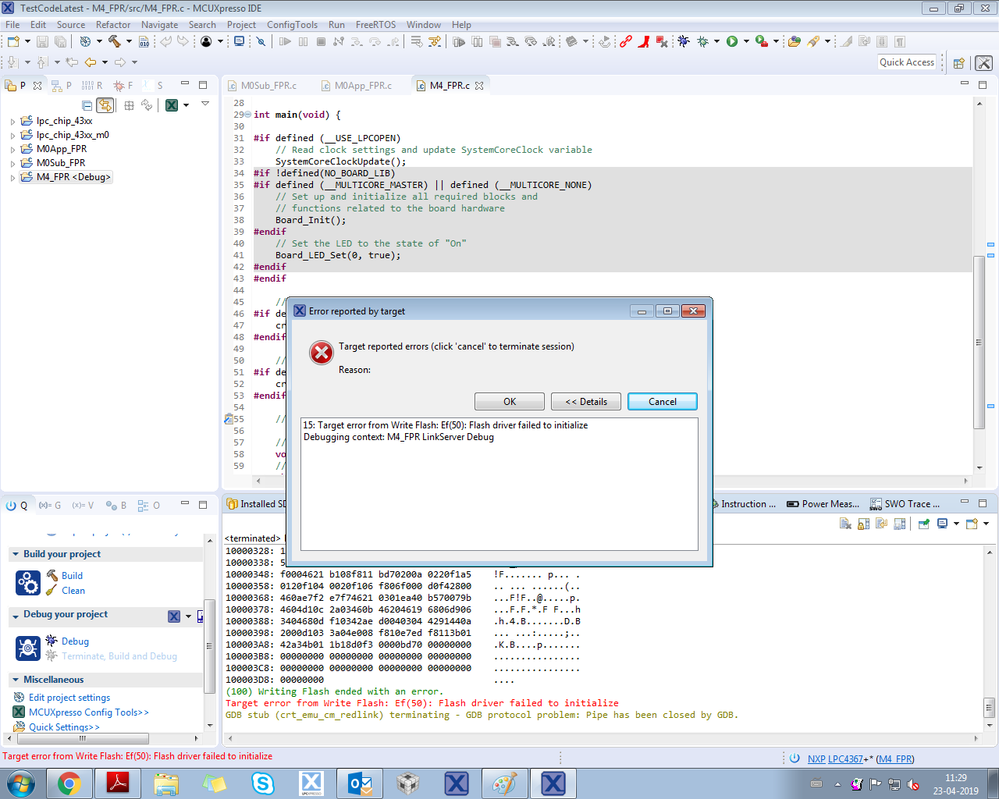Click the Quickstart panel horizontal scrollbar

coord(83,738)
